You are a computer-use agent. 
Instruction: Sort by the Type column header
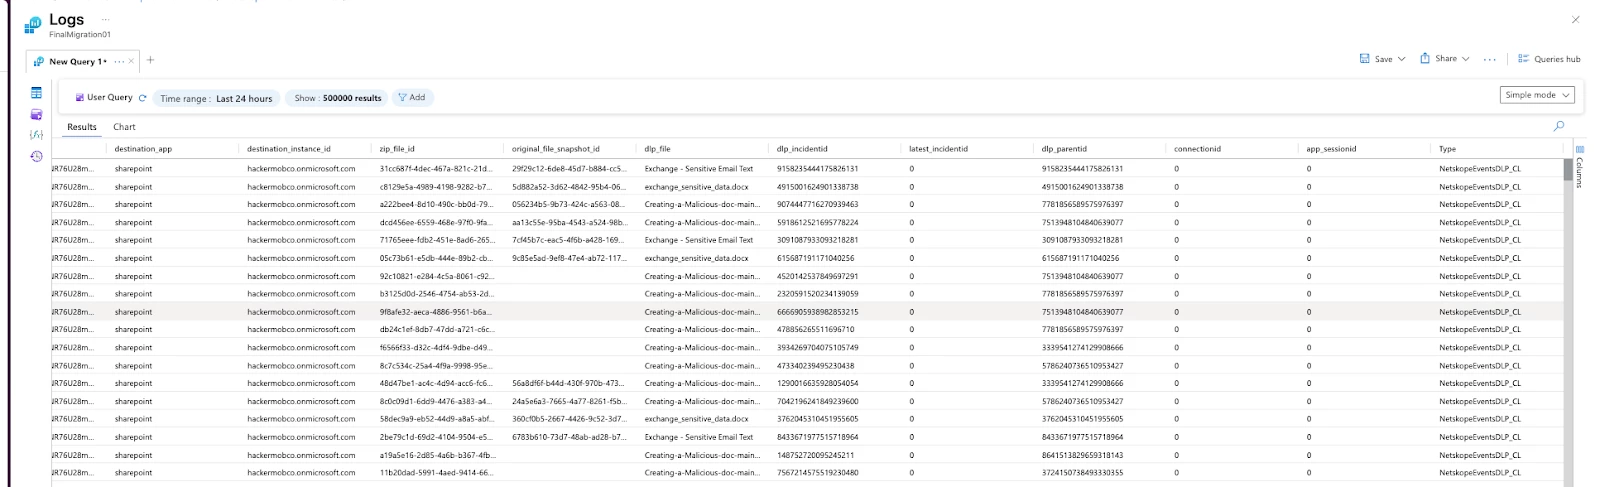pyautogui.click(x=1447, y=149)
